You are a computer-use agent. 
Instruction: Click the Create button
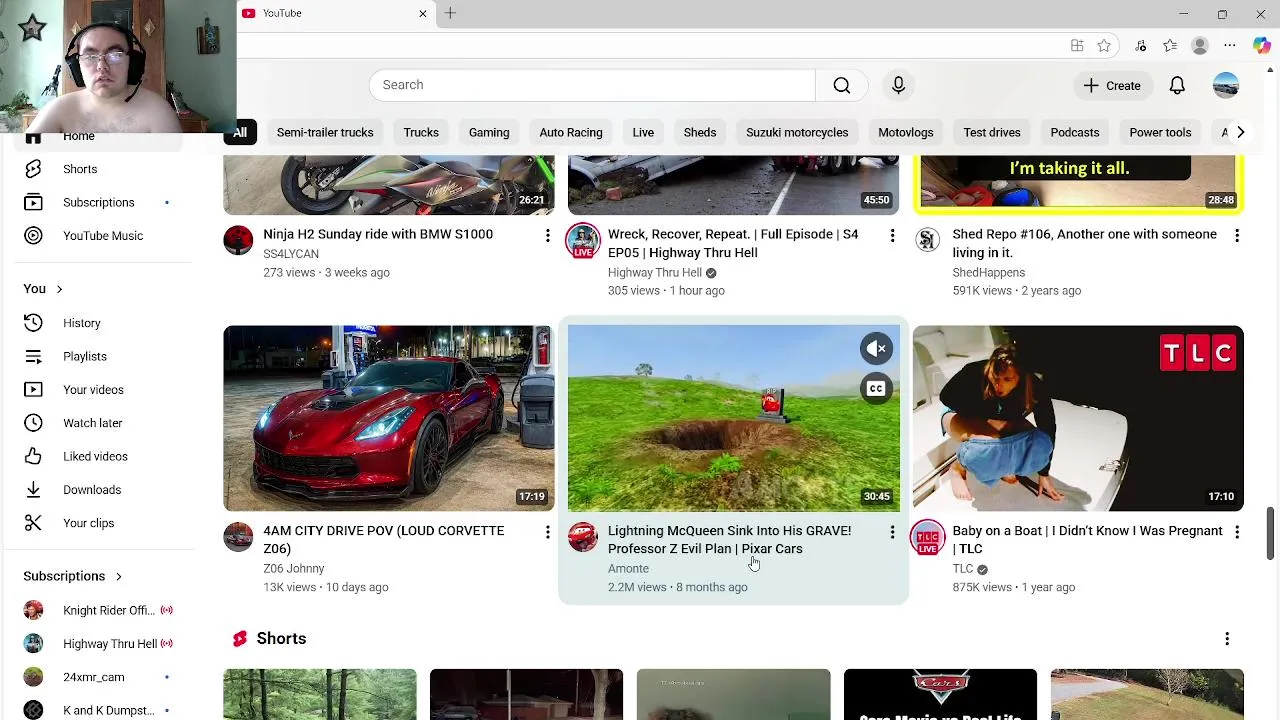[1112, 86]
